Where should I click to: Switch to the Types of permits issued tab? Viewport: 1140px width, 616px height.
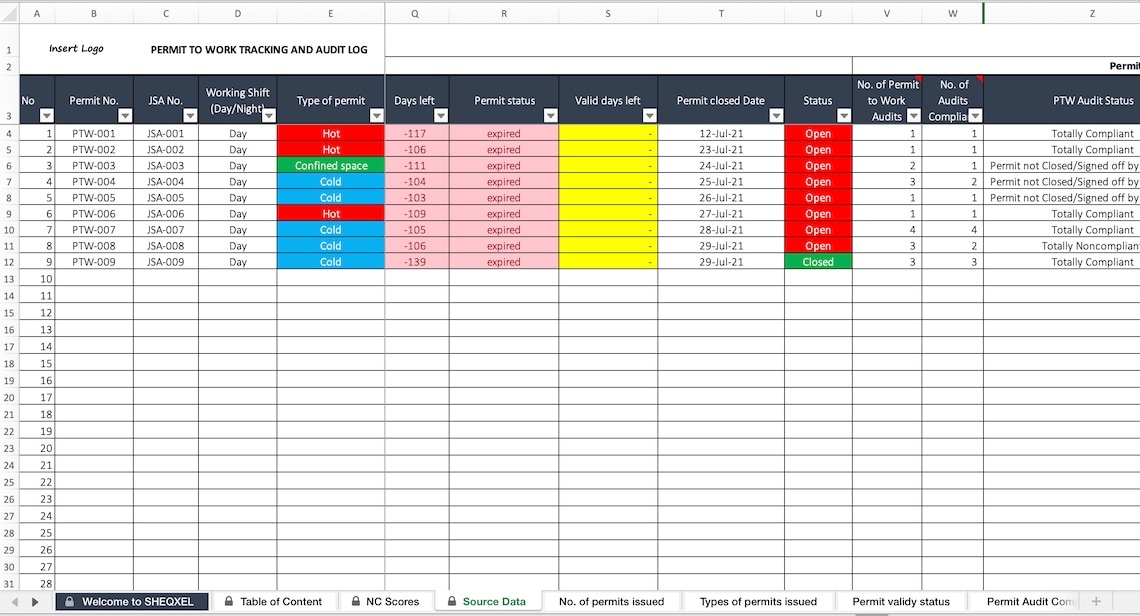click(x=757, y=601)
